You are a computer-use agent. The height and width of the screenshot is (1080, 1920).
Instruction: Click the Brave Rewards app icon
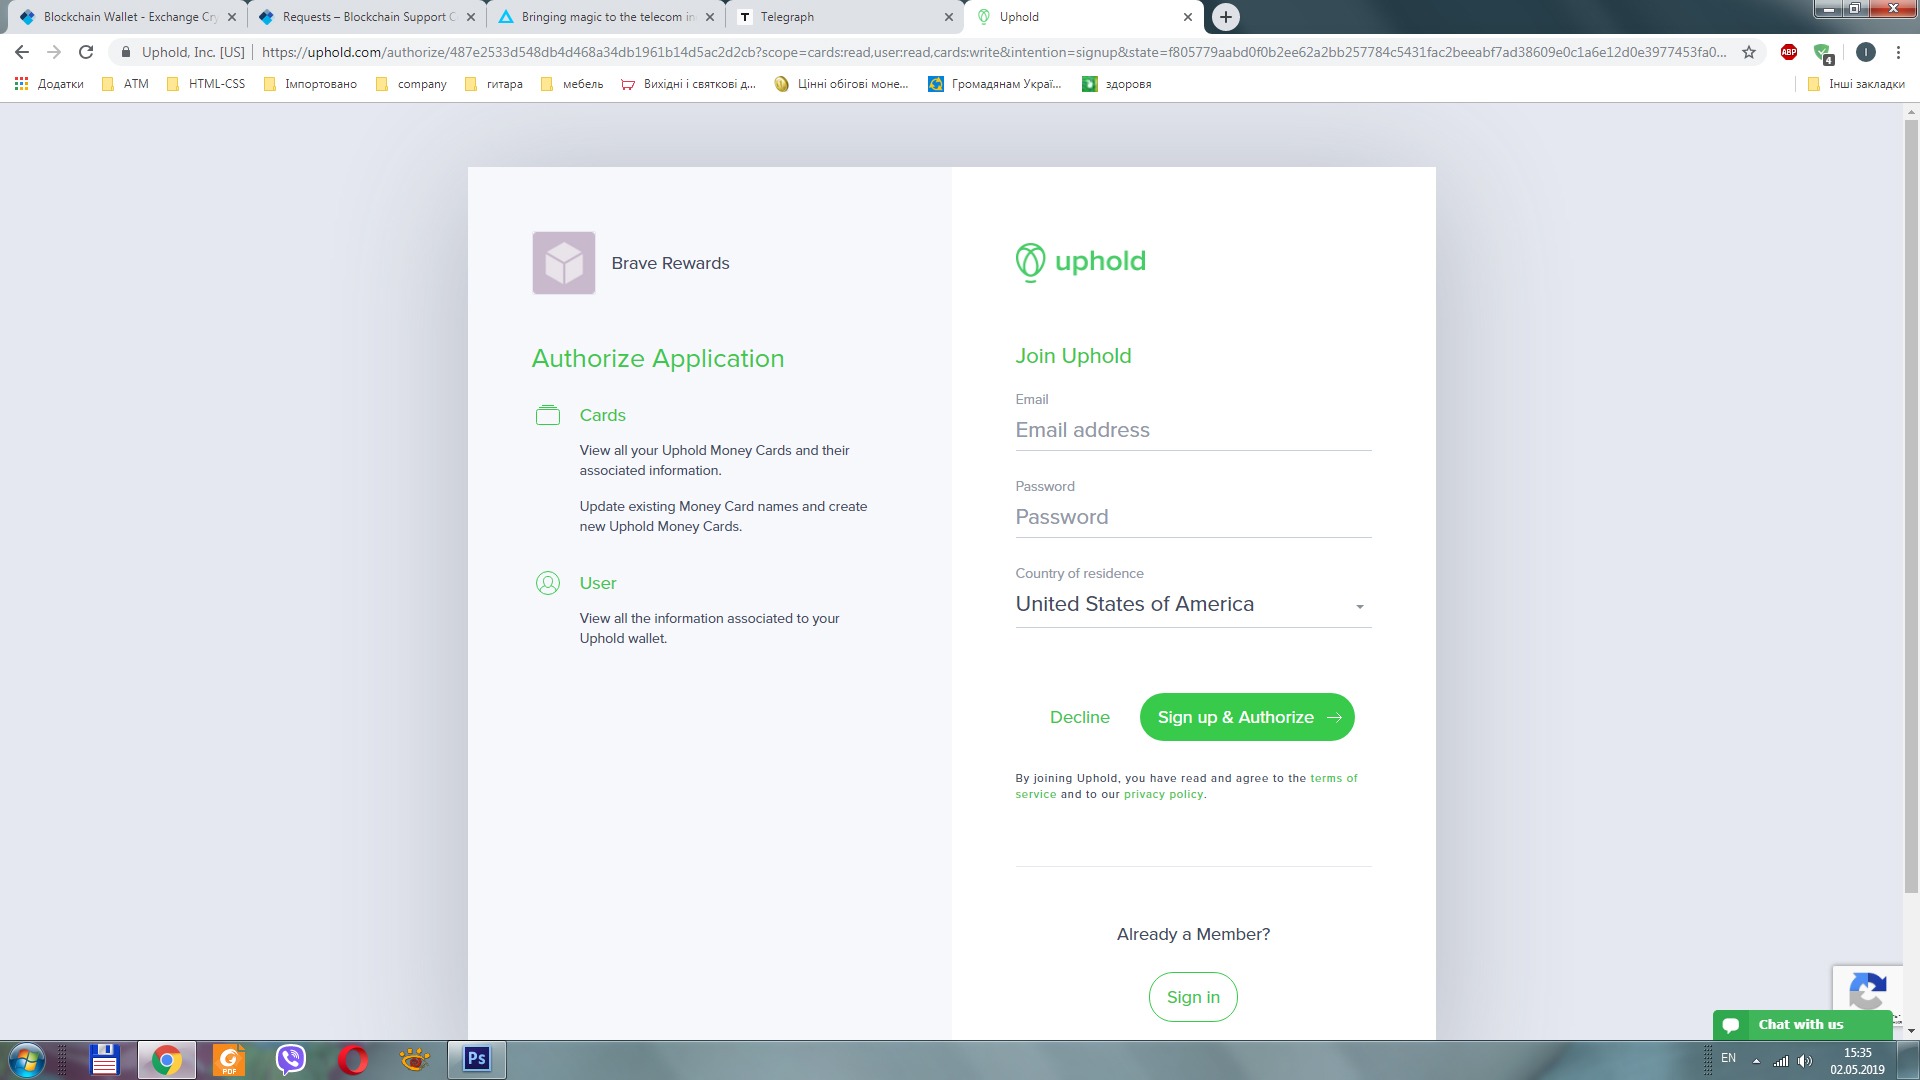(563, 263)
